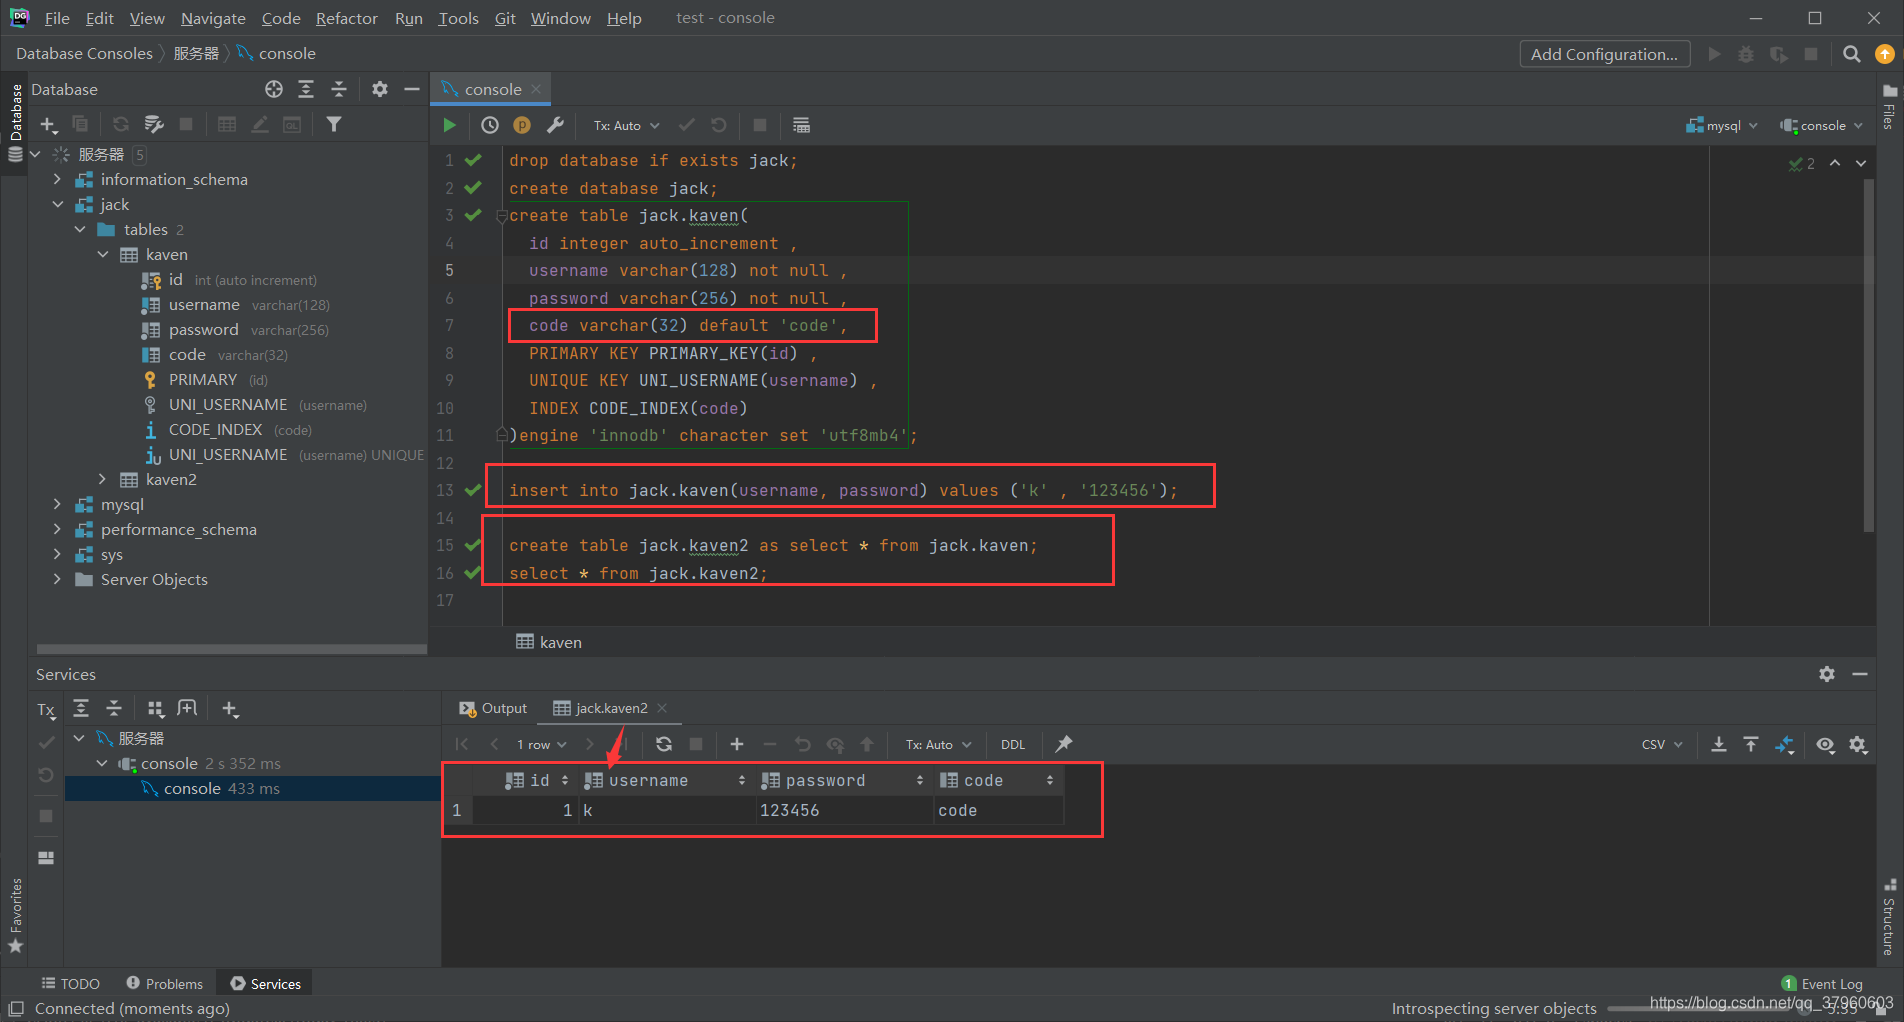
Task: Expand Server Objects node
Action: click(x=58, y=579)
